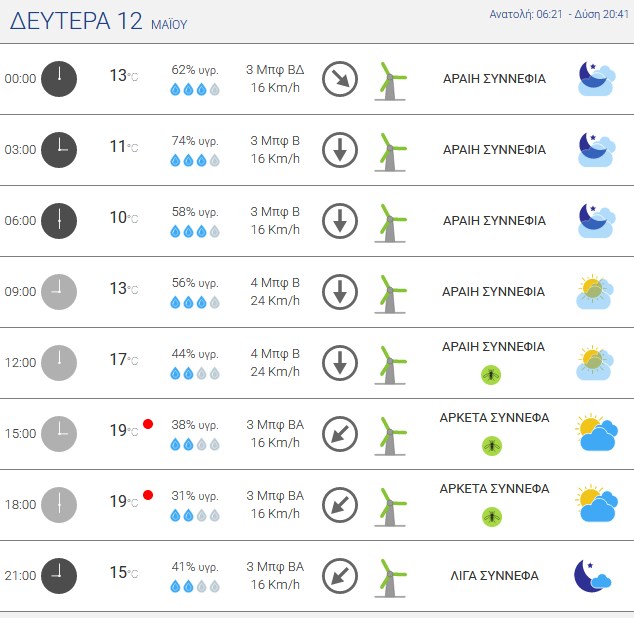Click the north wind arrow at 12:00
Image resolution: width=634 pixels, height=618 pixels.
click(x=340, y=363)
